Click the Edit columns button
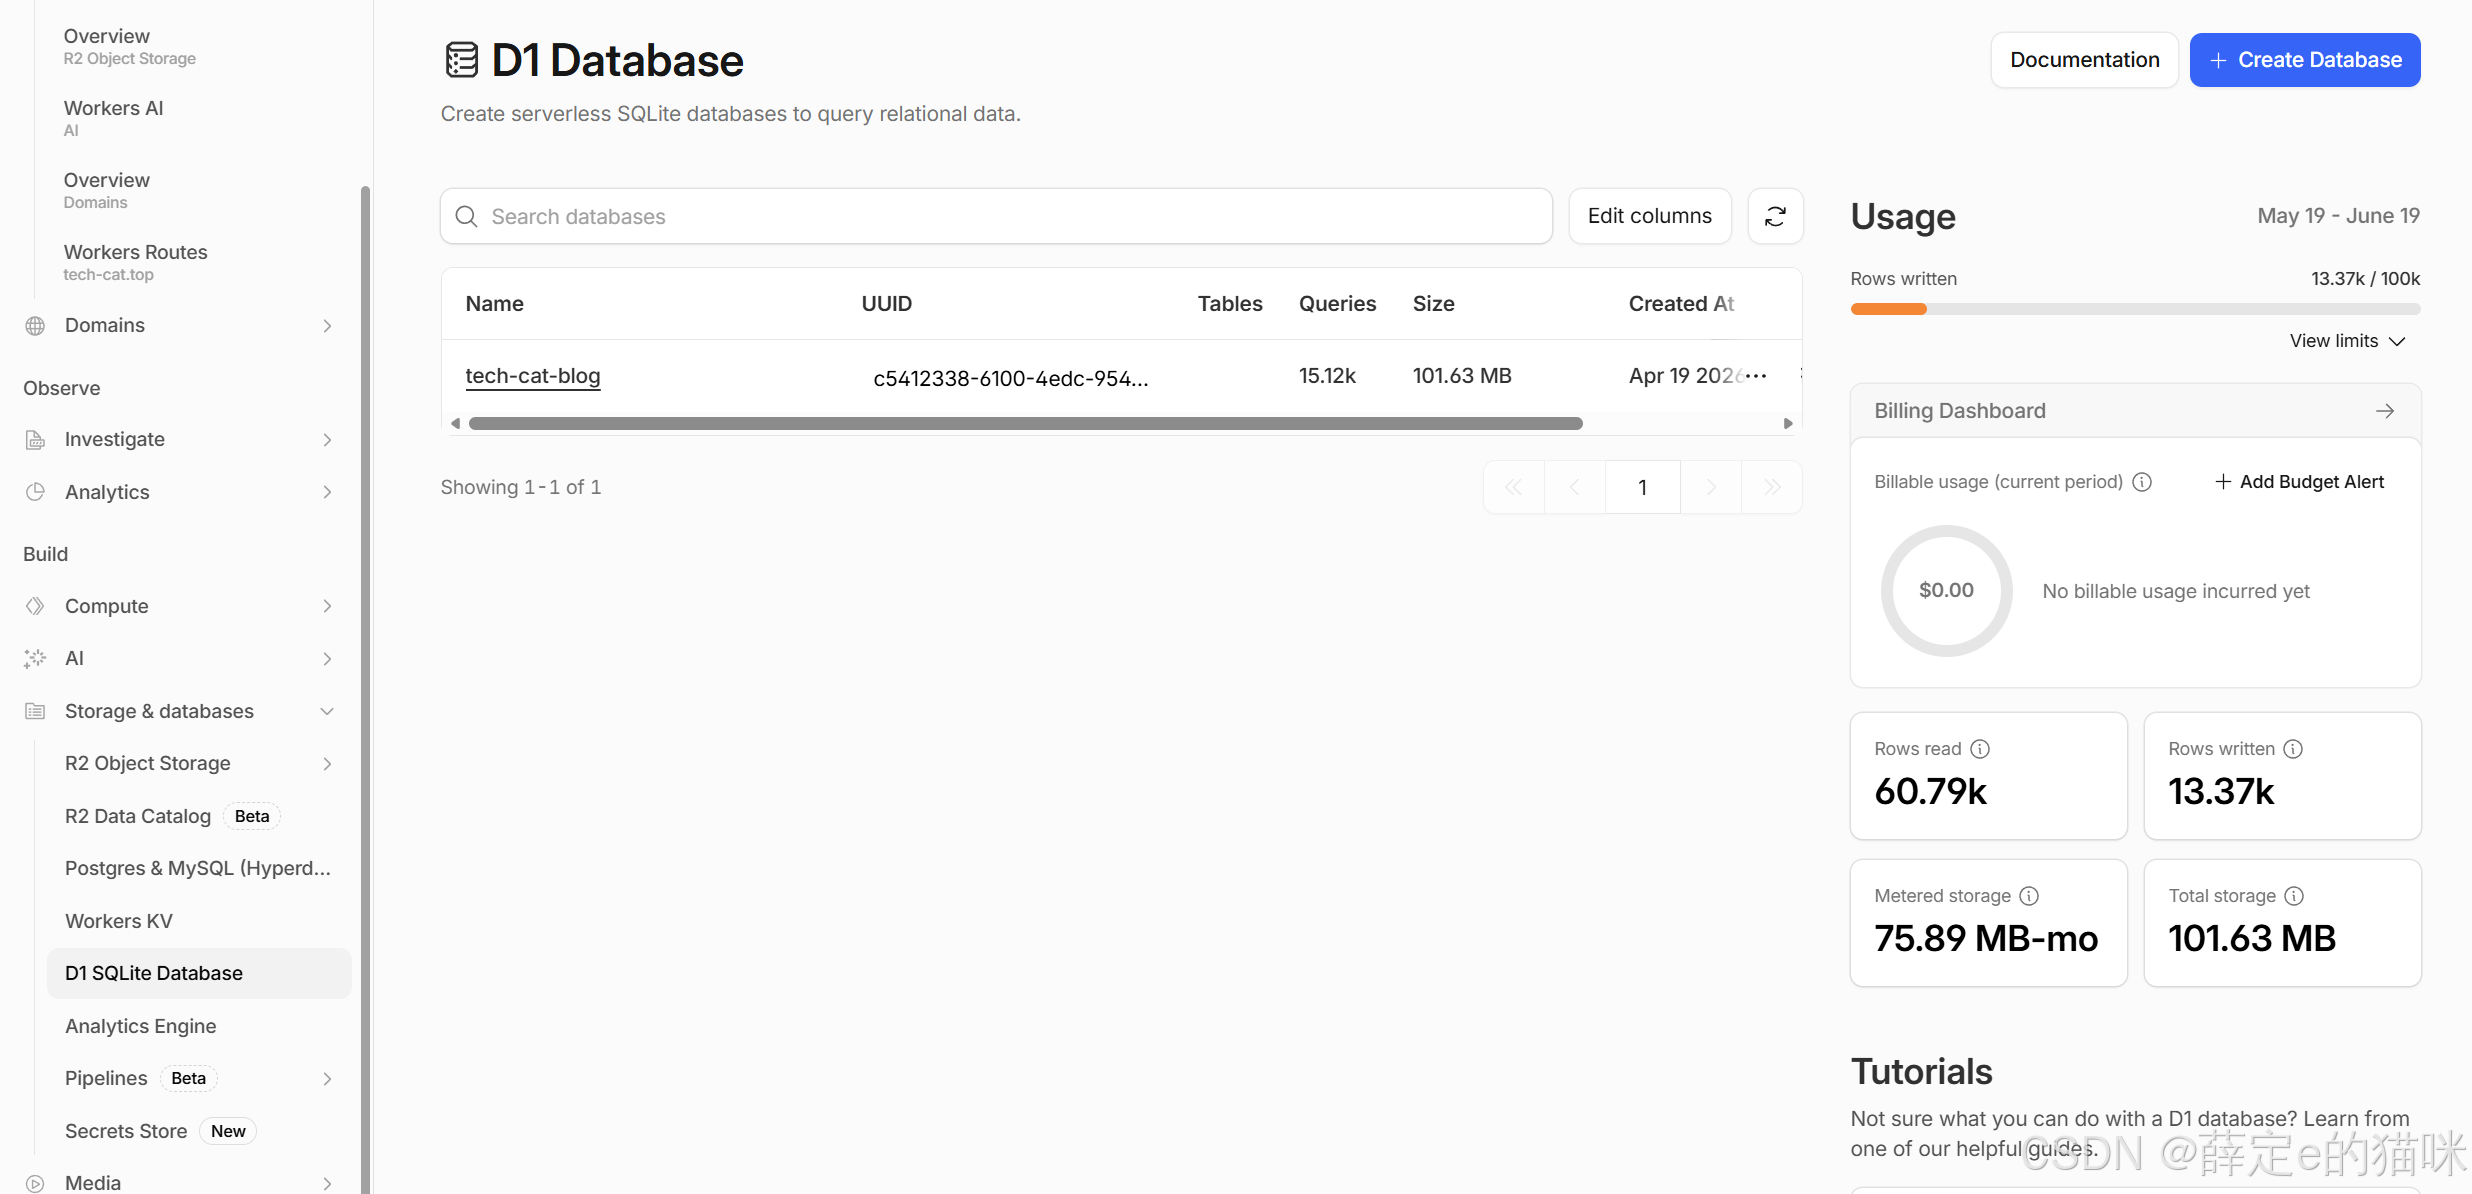Screen dimensions: 2472x1194 1650,216
